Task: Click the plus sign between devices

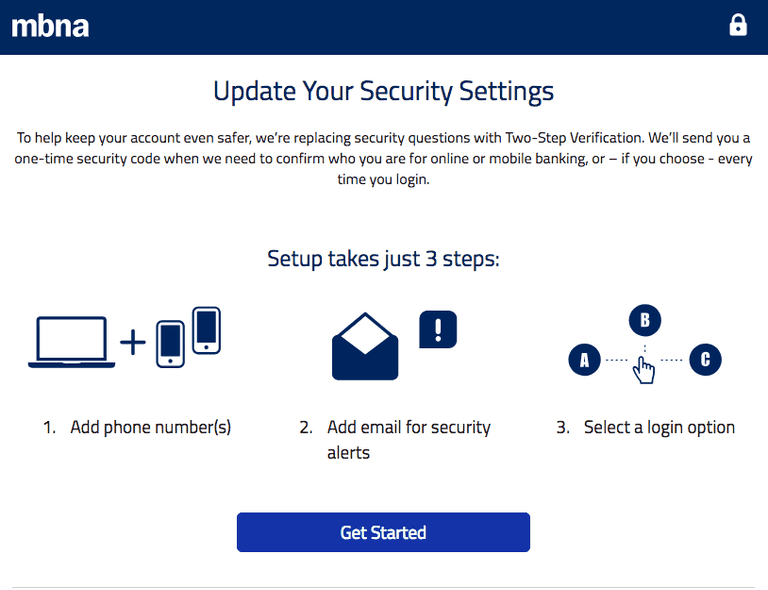Action: 132,343
